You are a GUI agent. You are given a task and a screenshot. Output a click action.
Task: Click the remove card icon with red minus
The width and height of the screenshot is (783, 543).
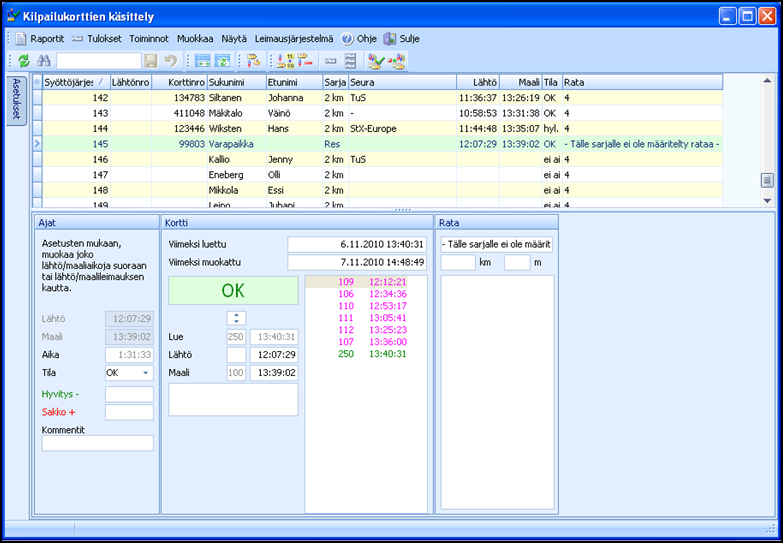305,61
